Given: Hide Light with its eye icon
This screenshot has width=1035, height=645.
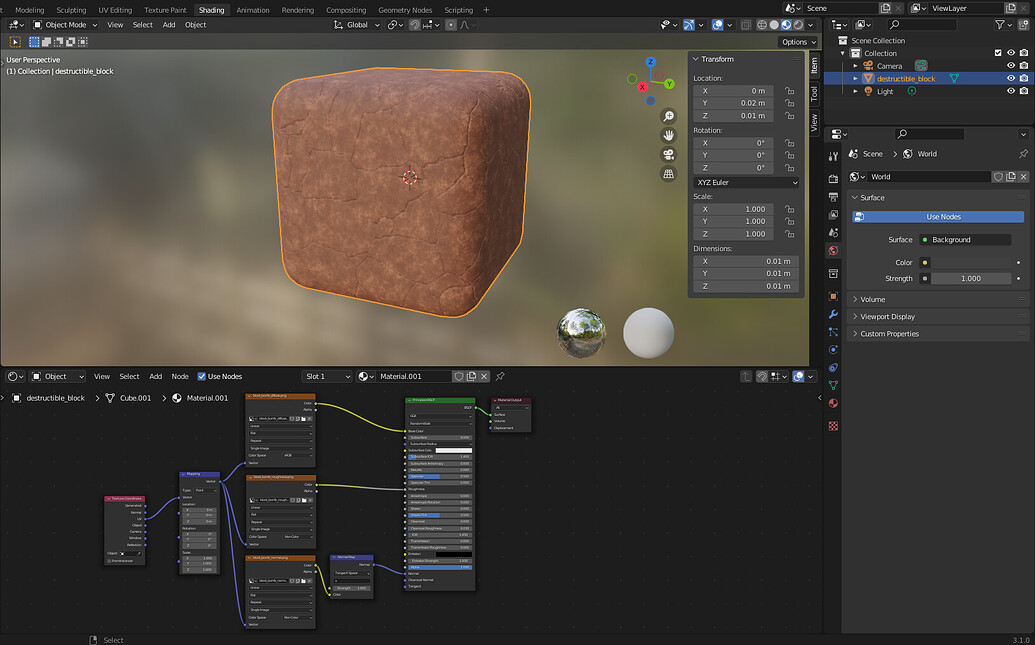Looking at the screenshot, I should pyautogui.click(x=1011, y=91).
